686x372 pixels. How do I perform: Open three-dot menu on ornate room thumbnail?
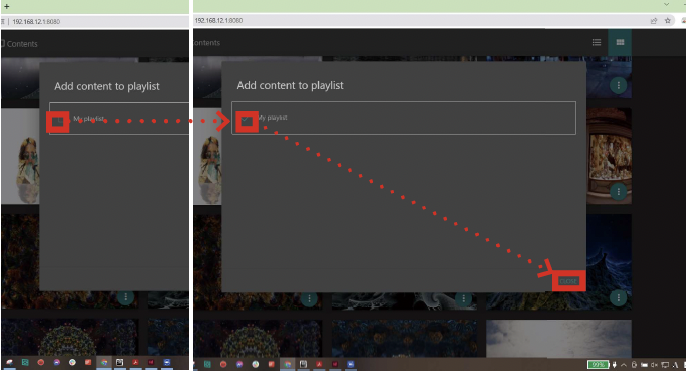618,192
